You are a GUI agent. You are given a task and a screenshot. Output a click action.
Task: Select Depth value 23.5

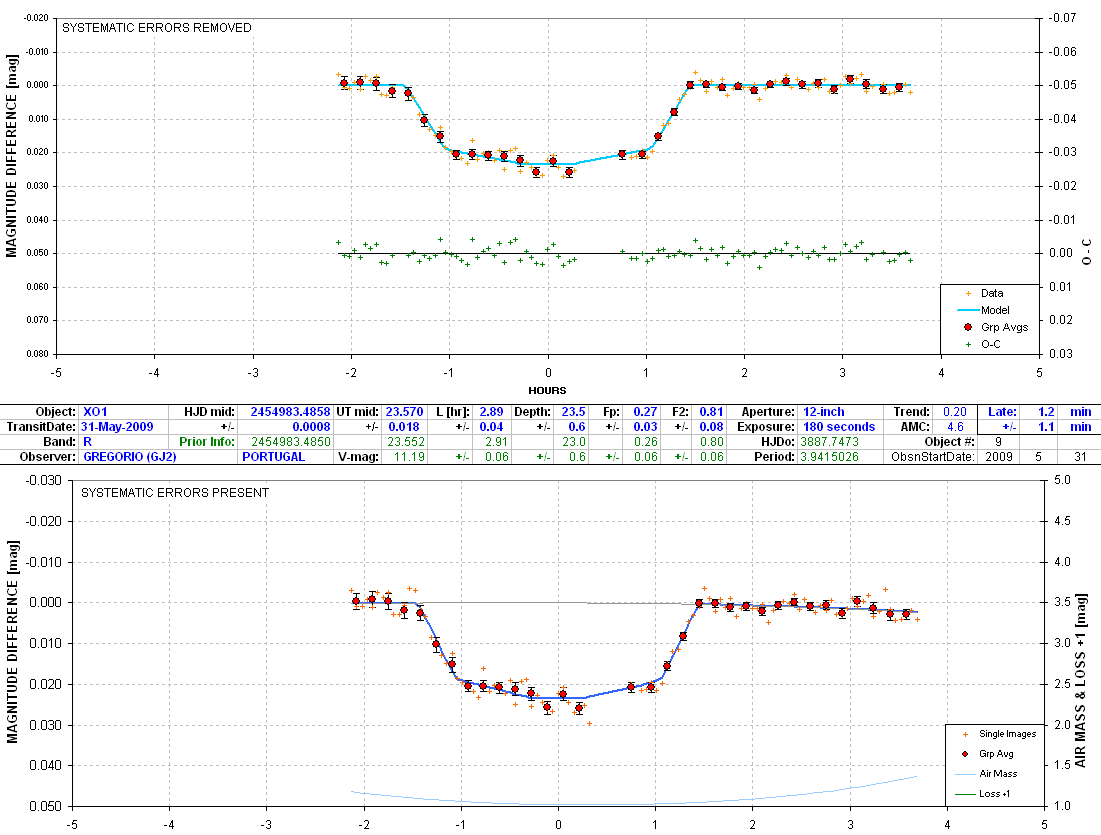[574, 412]
